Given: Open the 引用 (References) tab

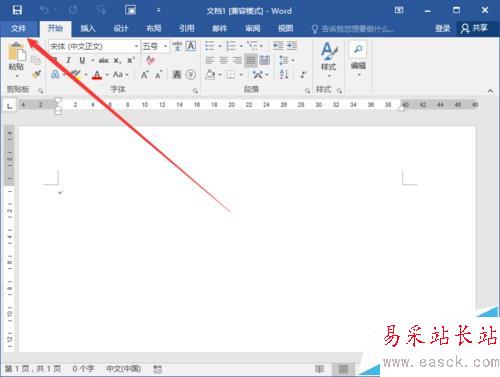Looking at the screenshot, I should 187,28.
